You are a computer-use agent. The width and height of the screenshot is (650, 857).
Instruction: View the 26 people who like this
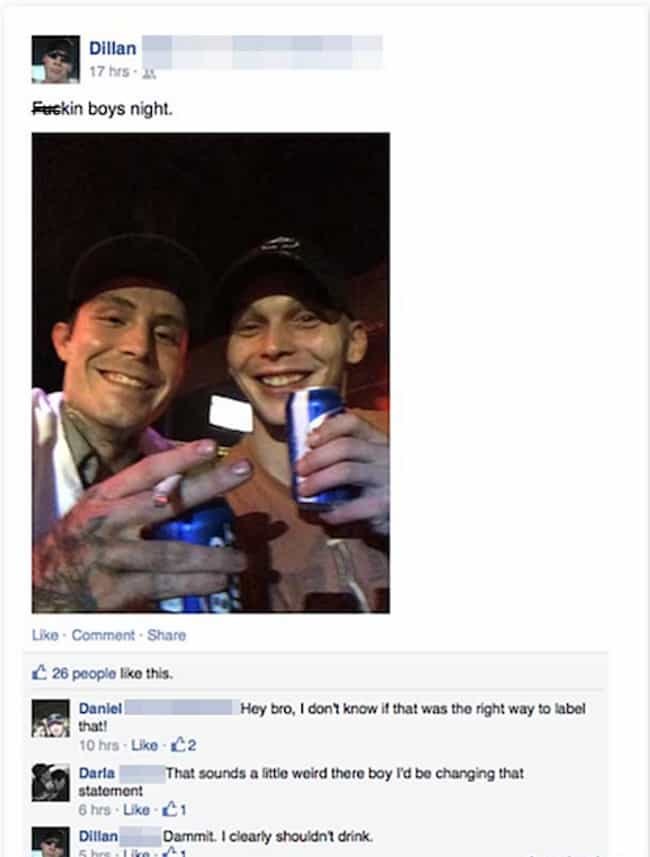tap(84, 673)
